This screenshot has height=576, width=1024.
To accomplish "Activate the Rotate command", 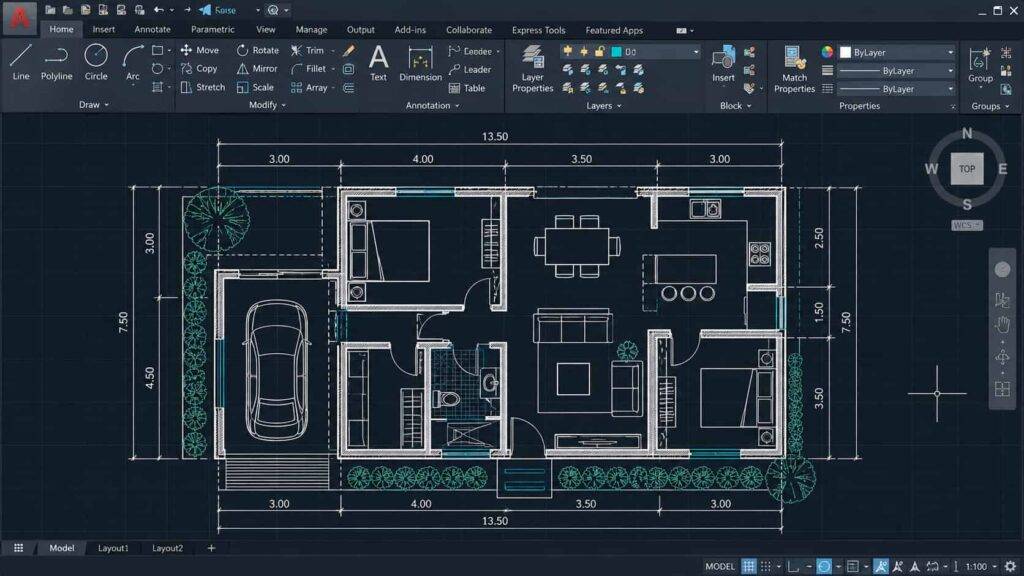I will coord(258,50).
